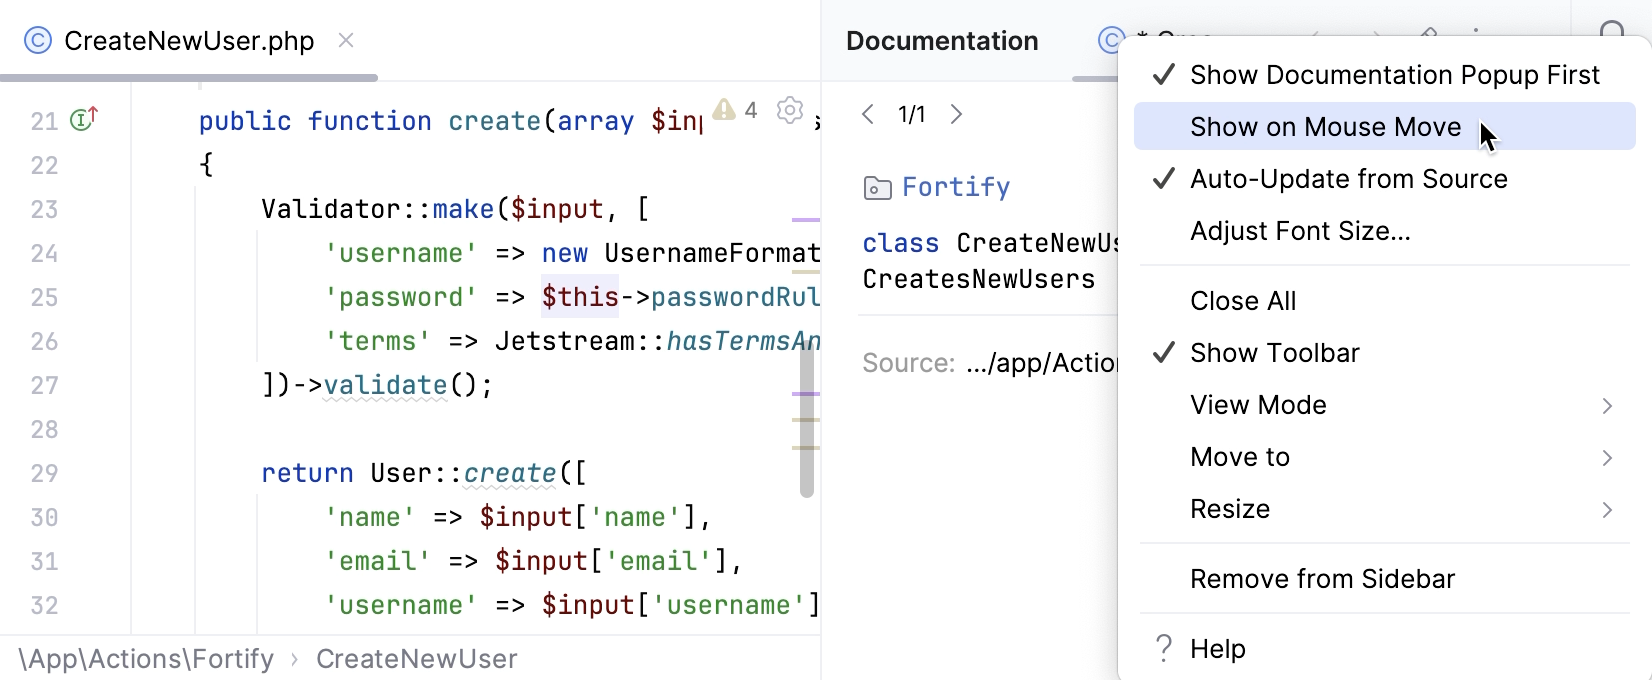Click the User class name on line 29

tap(401, 473)
